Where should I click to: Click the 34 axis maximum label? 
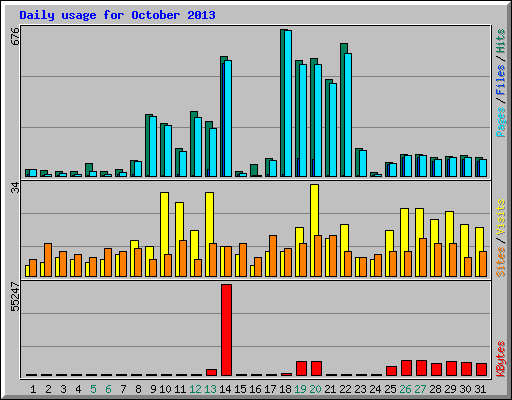[15, 188]
